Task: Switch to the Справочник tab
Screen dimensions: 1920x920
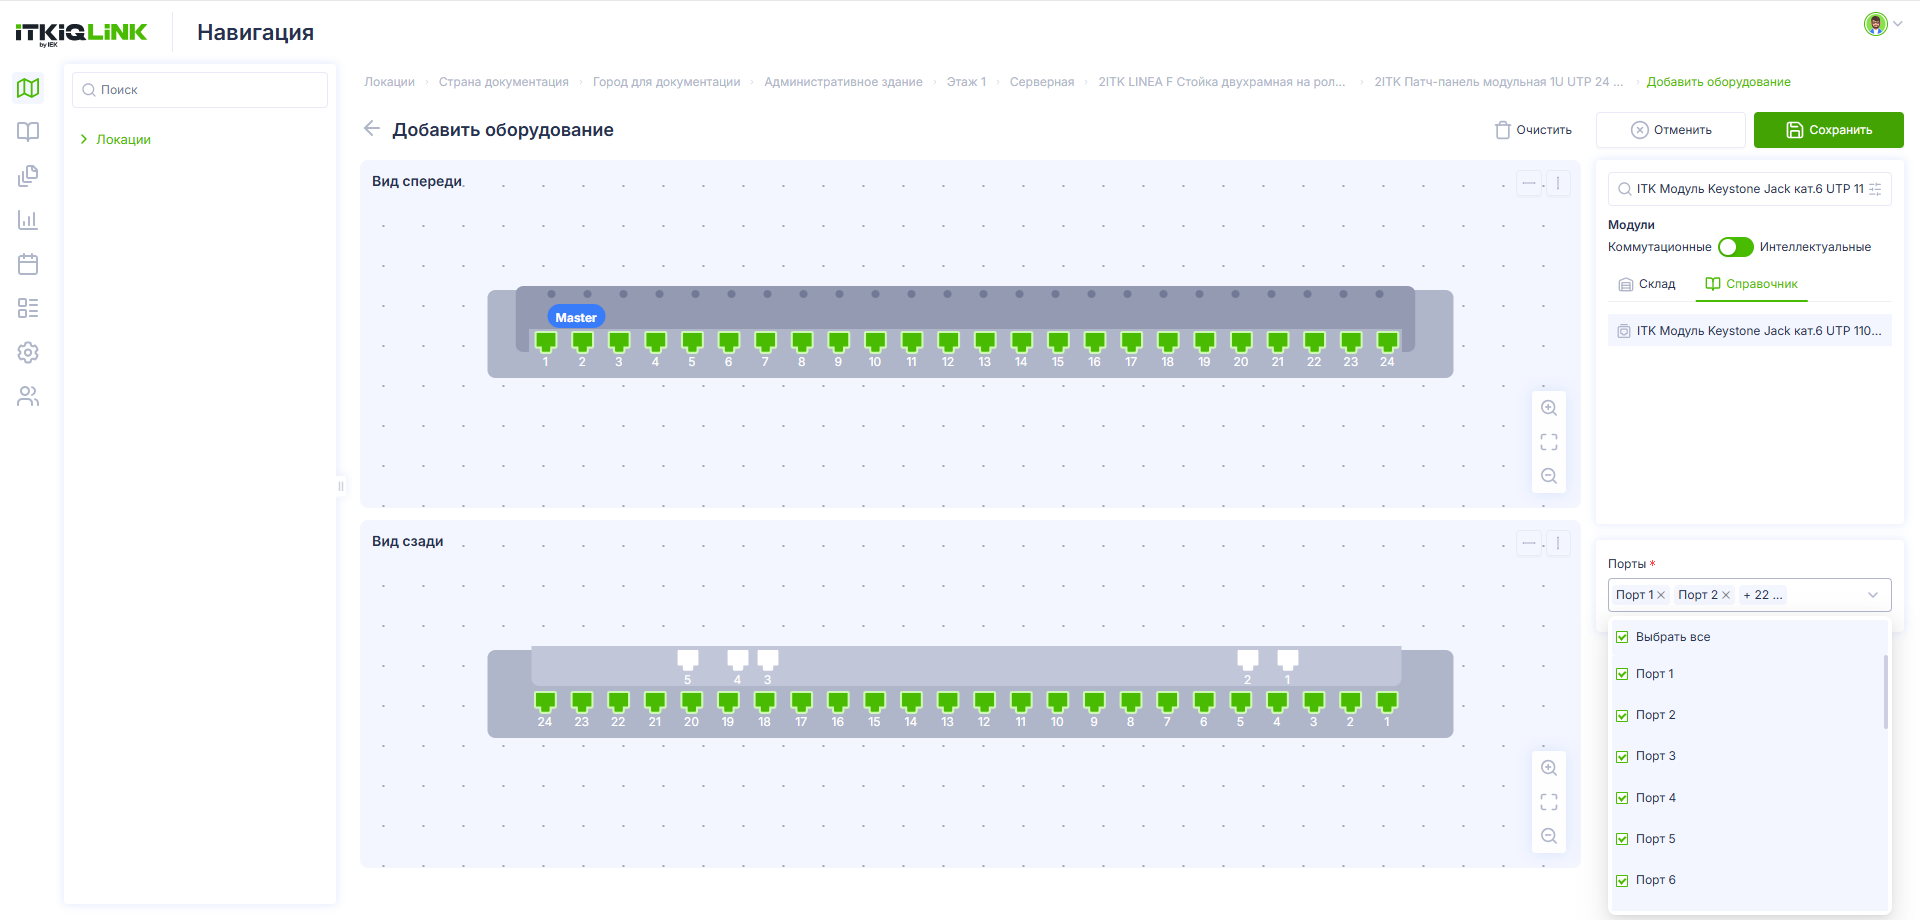Action: [x=1751, y=284]
